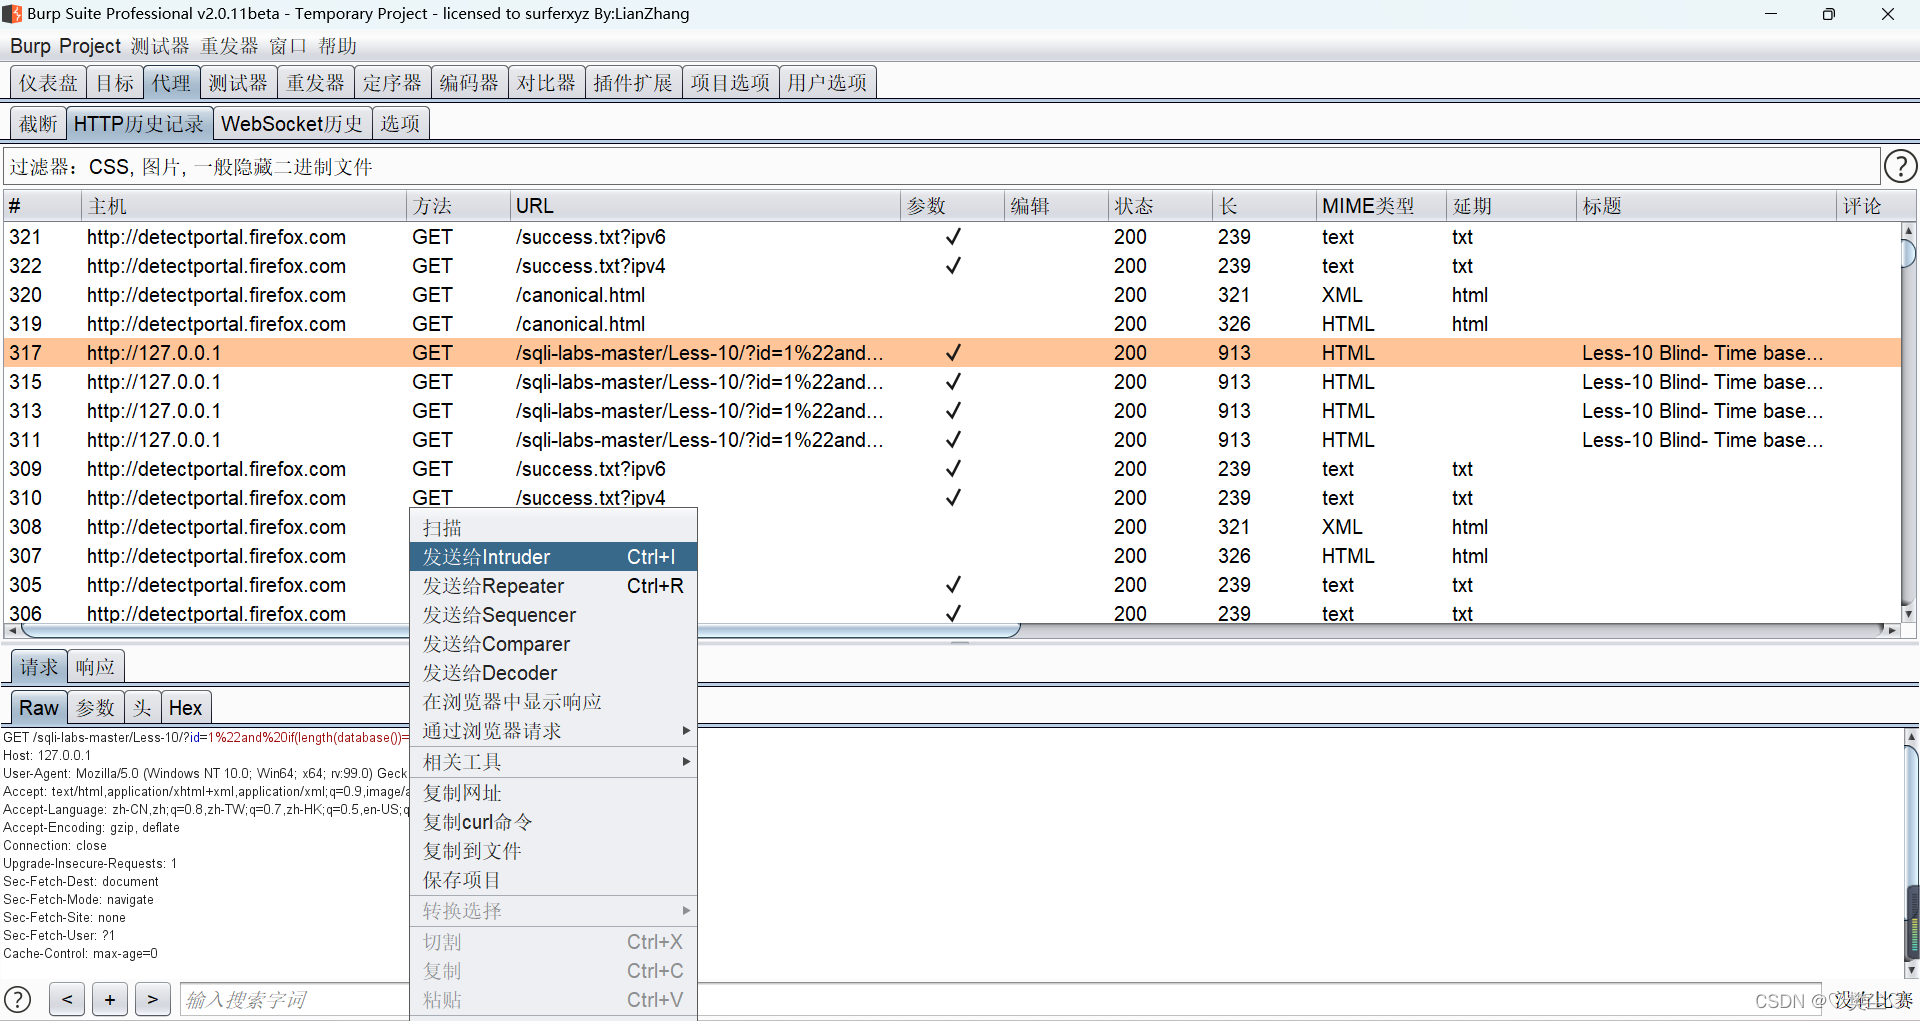Sort by # column header

tap(42, 206)
